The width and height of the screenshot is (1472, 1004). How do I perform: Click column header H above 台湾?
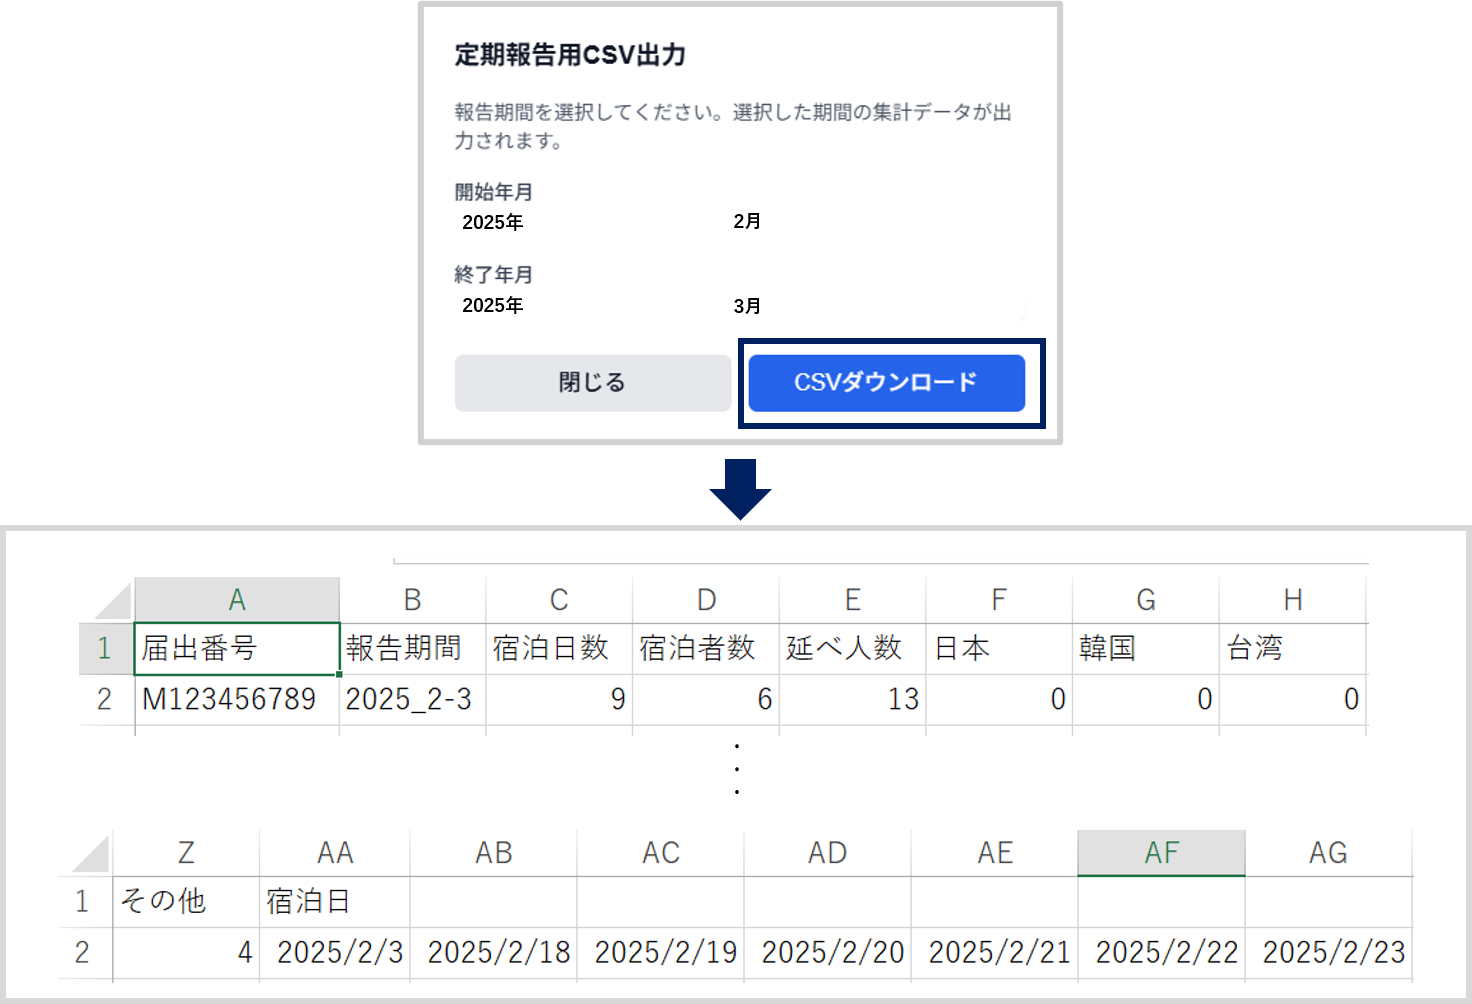[1291, 598]
